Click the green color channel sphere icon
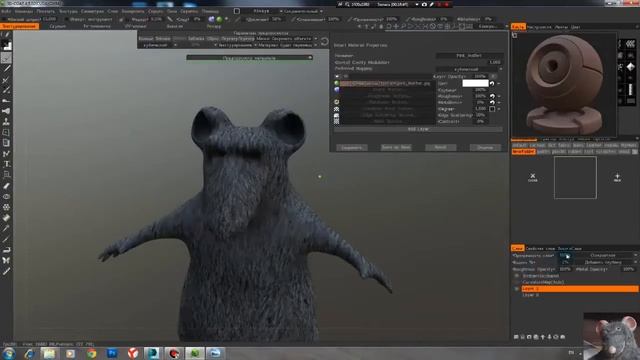Viewport: 640px width, 360px height. point(337,83)
